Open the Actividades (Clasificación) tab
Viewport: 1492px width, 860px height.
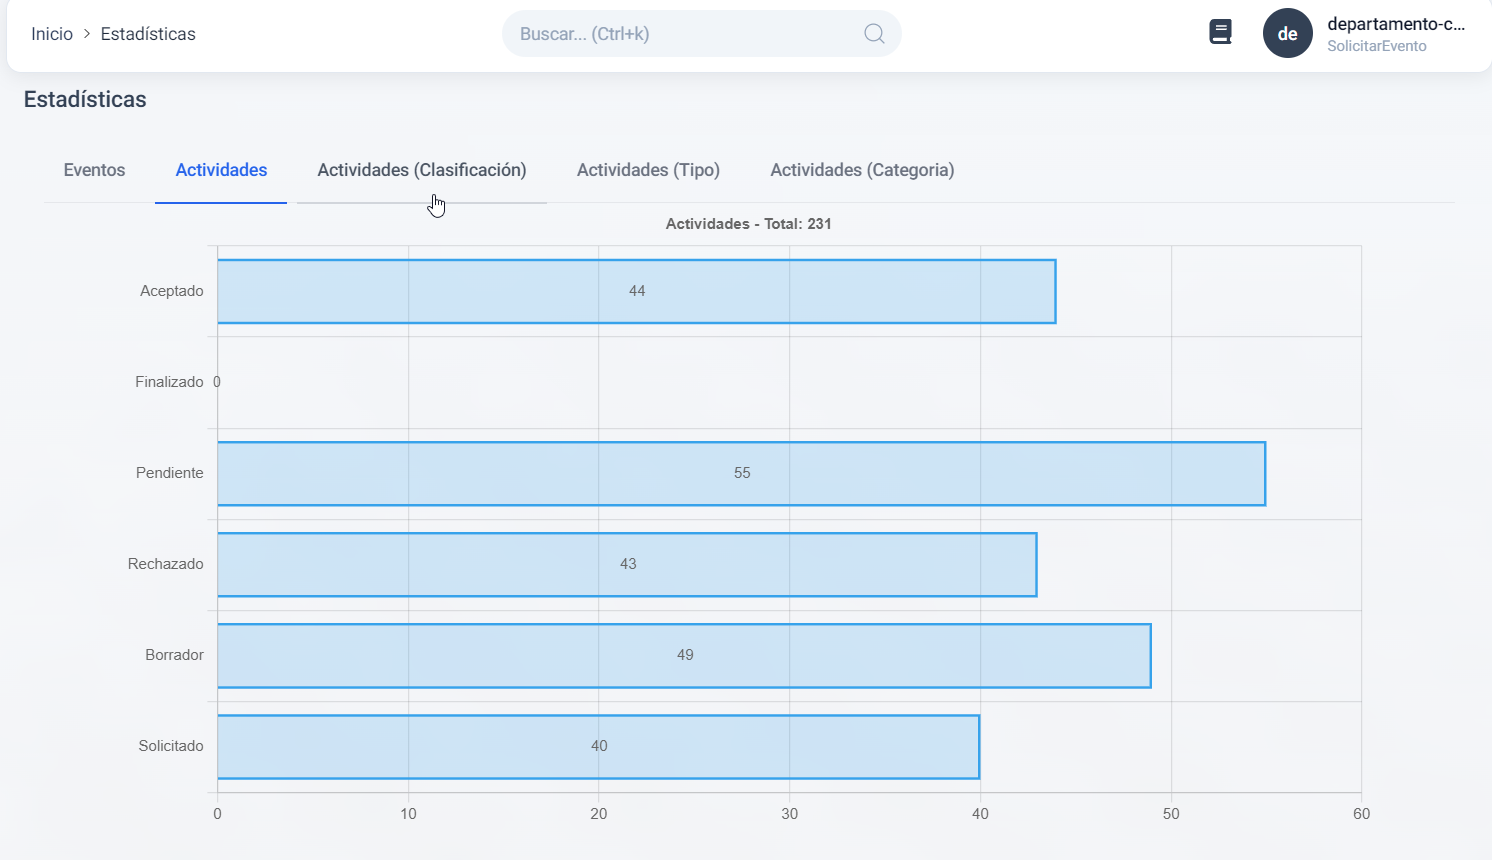point(421,170)
